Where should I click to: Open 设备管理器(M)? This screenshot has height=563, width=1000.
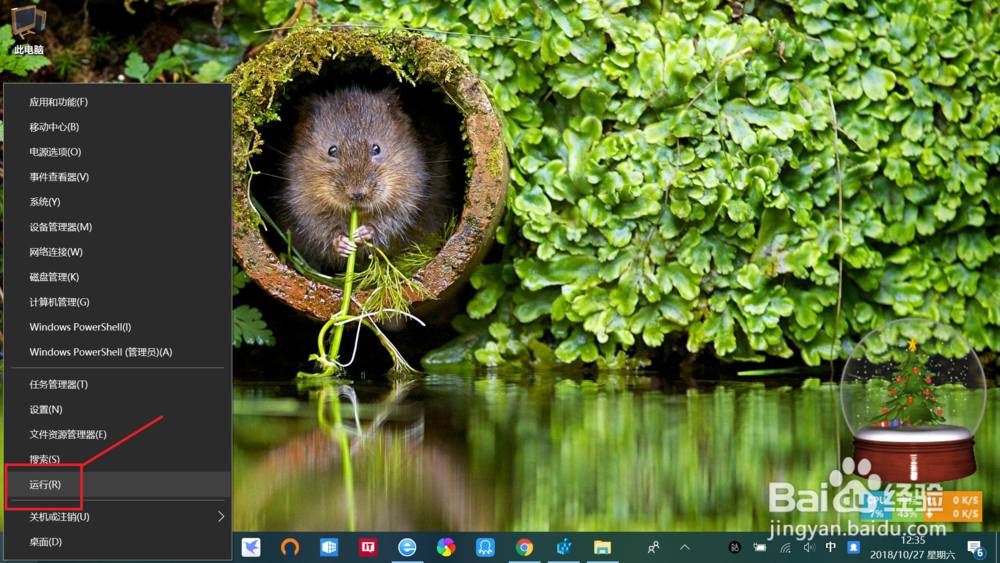[118, 227]
